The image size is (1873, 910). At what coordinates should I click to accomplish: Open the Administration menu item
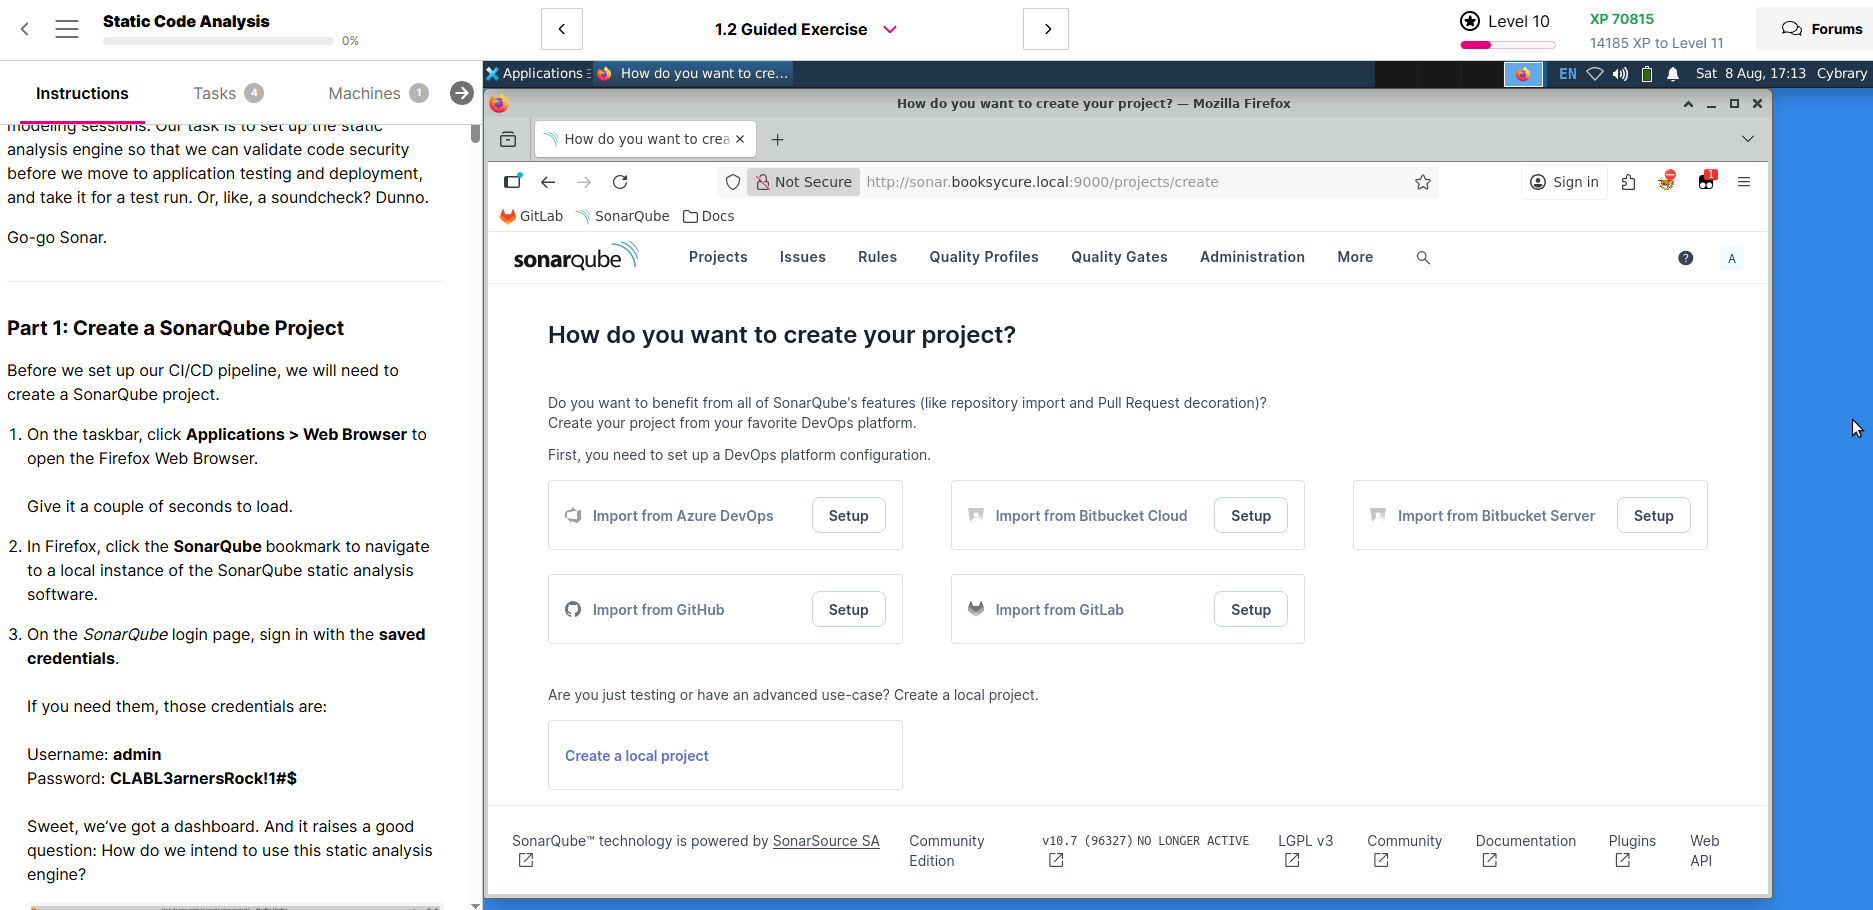1252,257
